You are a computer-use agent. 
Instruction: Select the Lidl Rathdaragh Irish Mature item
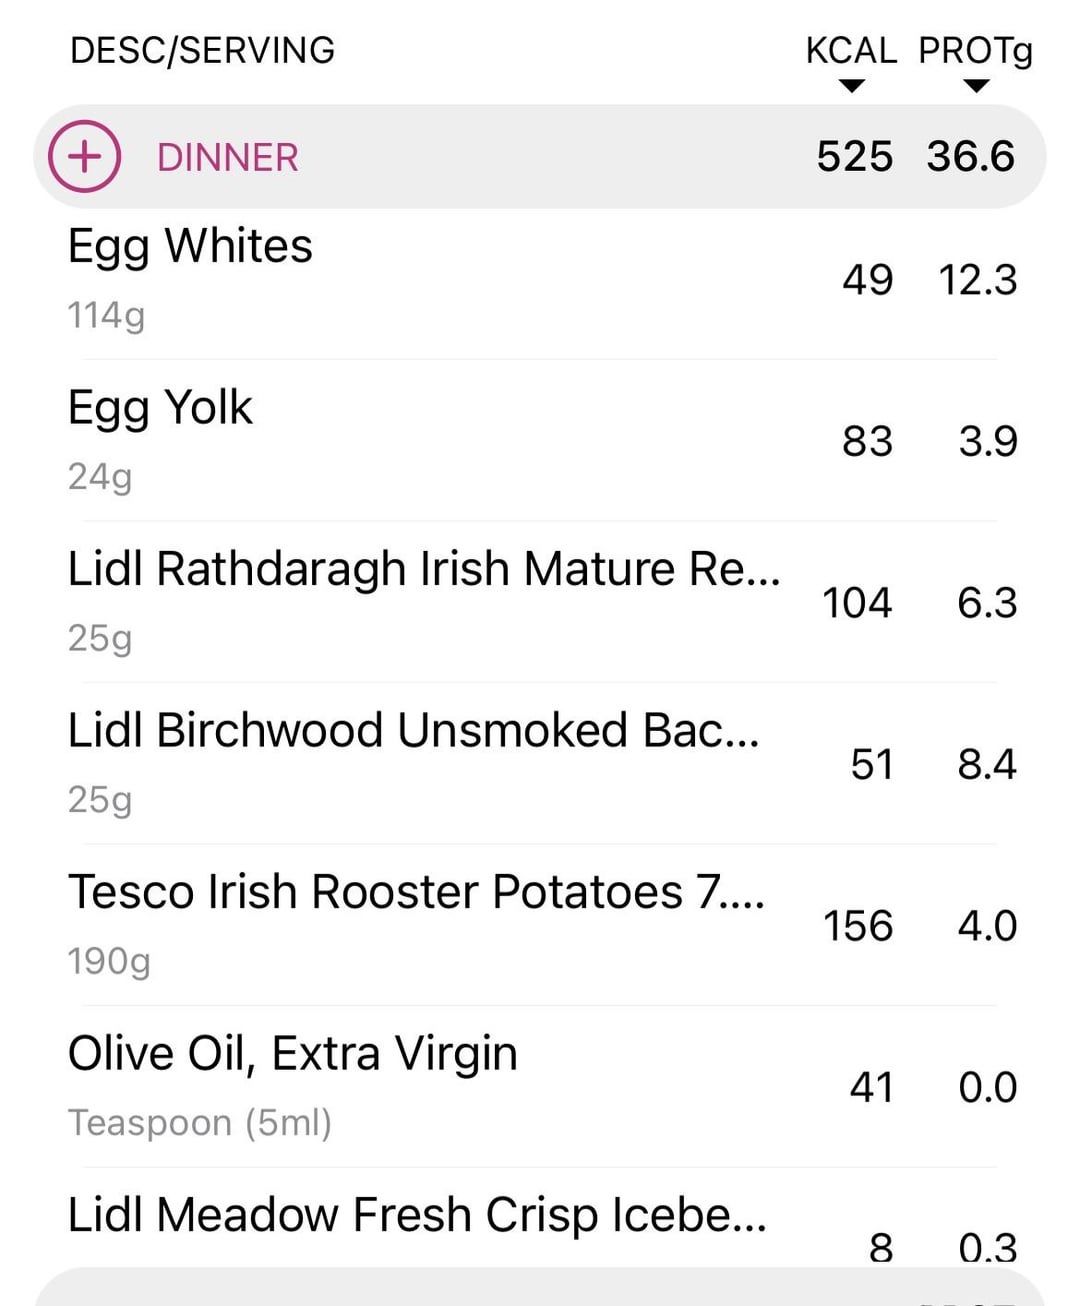[424, 569]
